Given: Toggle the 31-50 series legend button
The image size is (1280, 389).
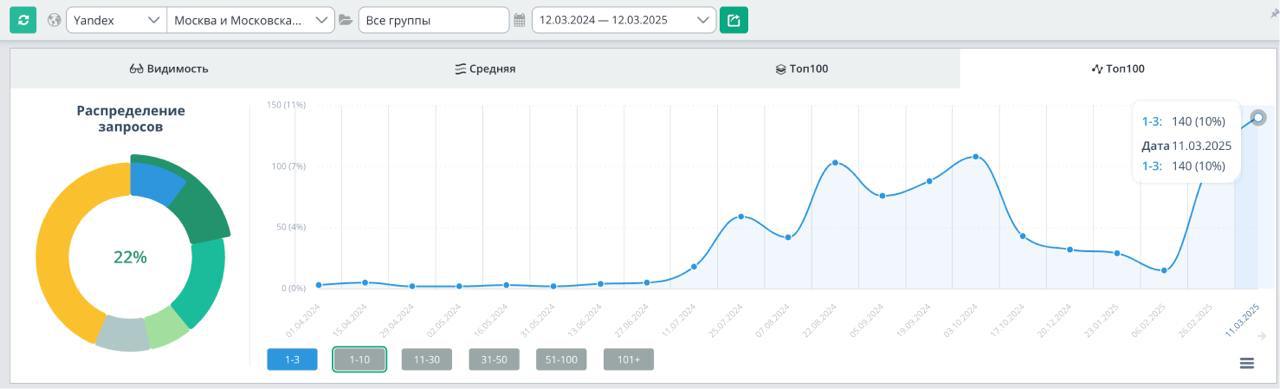Looking at the screenshot, I should (494, 359).
